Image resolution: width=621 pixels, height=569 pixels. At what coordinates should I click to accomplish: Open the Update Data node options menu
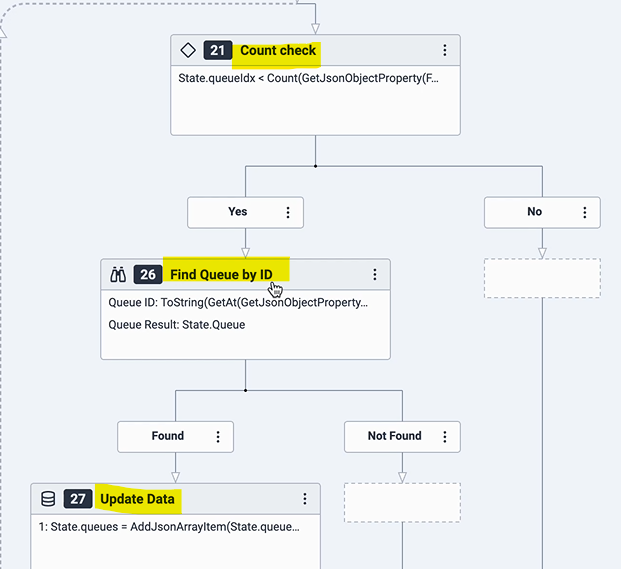click(305, 499)
